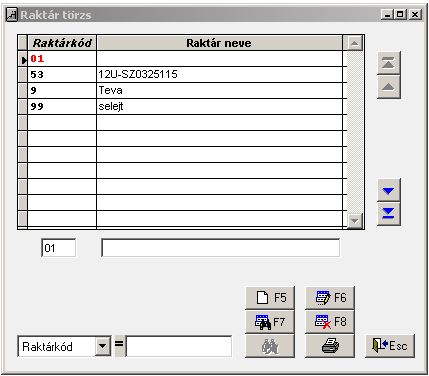Screen dimensions: 429x376
Task: Click the greyed binoculars find button
Action: (270, 346)
